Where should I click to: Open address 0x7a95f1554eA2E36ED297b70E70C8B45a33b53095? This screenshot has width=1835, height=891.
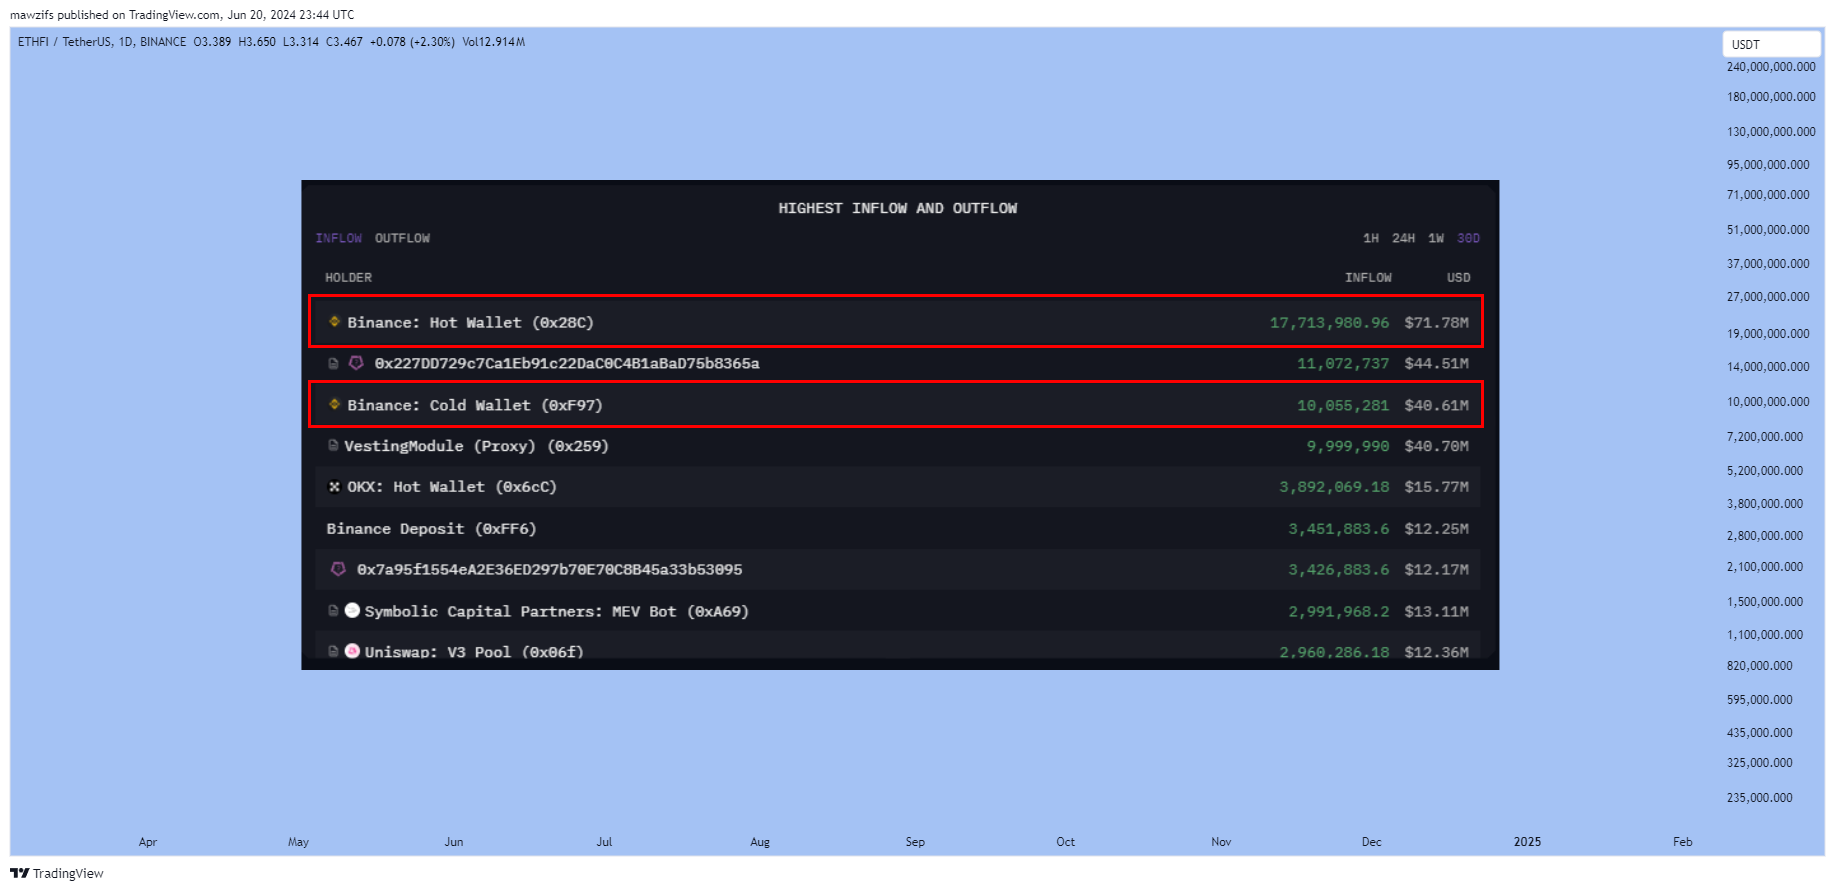(549, 569)
